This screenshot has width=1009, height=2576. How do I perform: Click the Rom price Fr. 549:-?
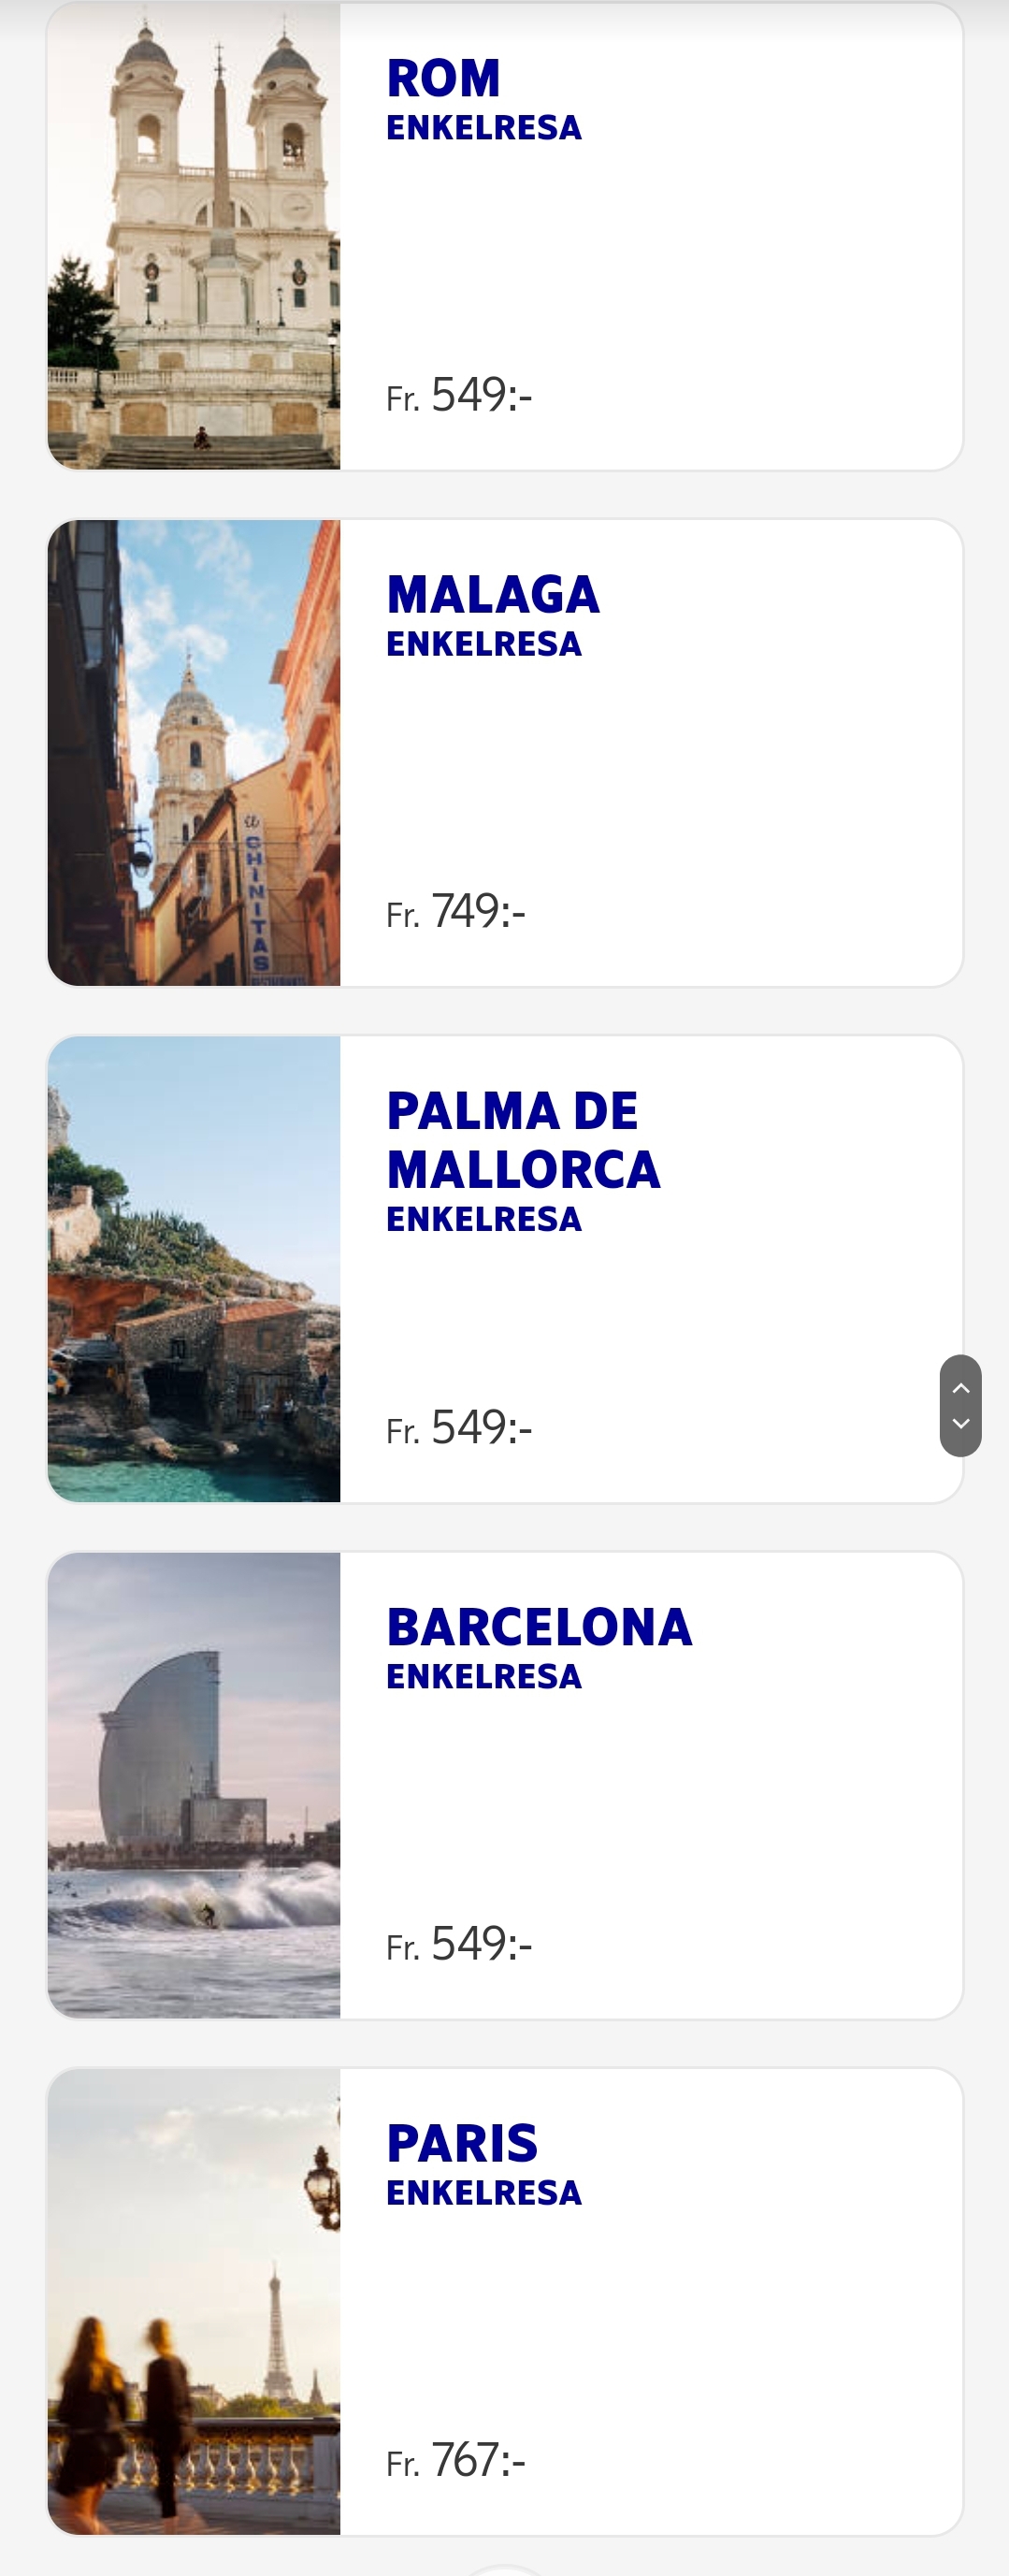click(x=459, y=395)
